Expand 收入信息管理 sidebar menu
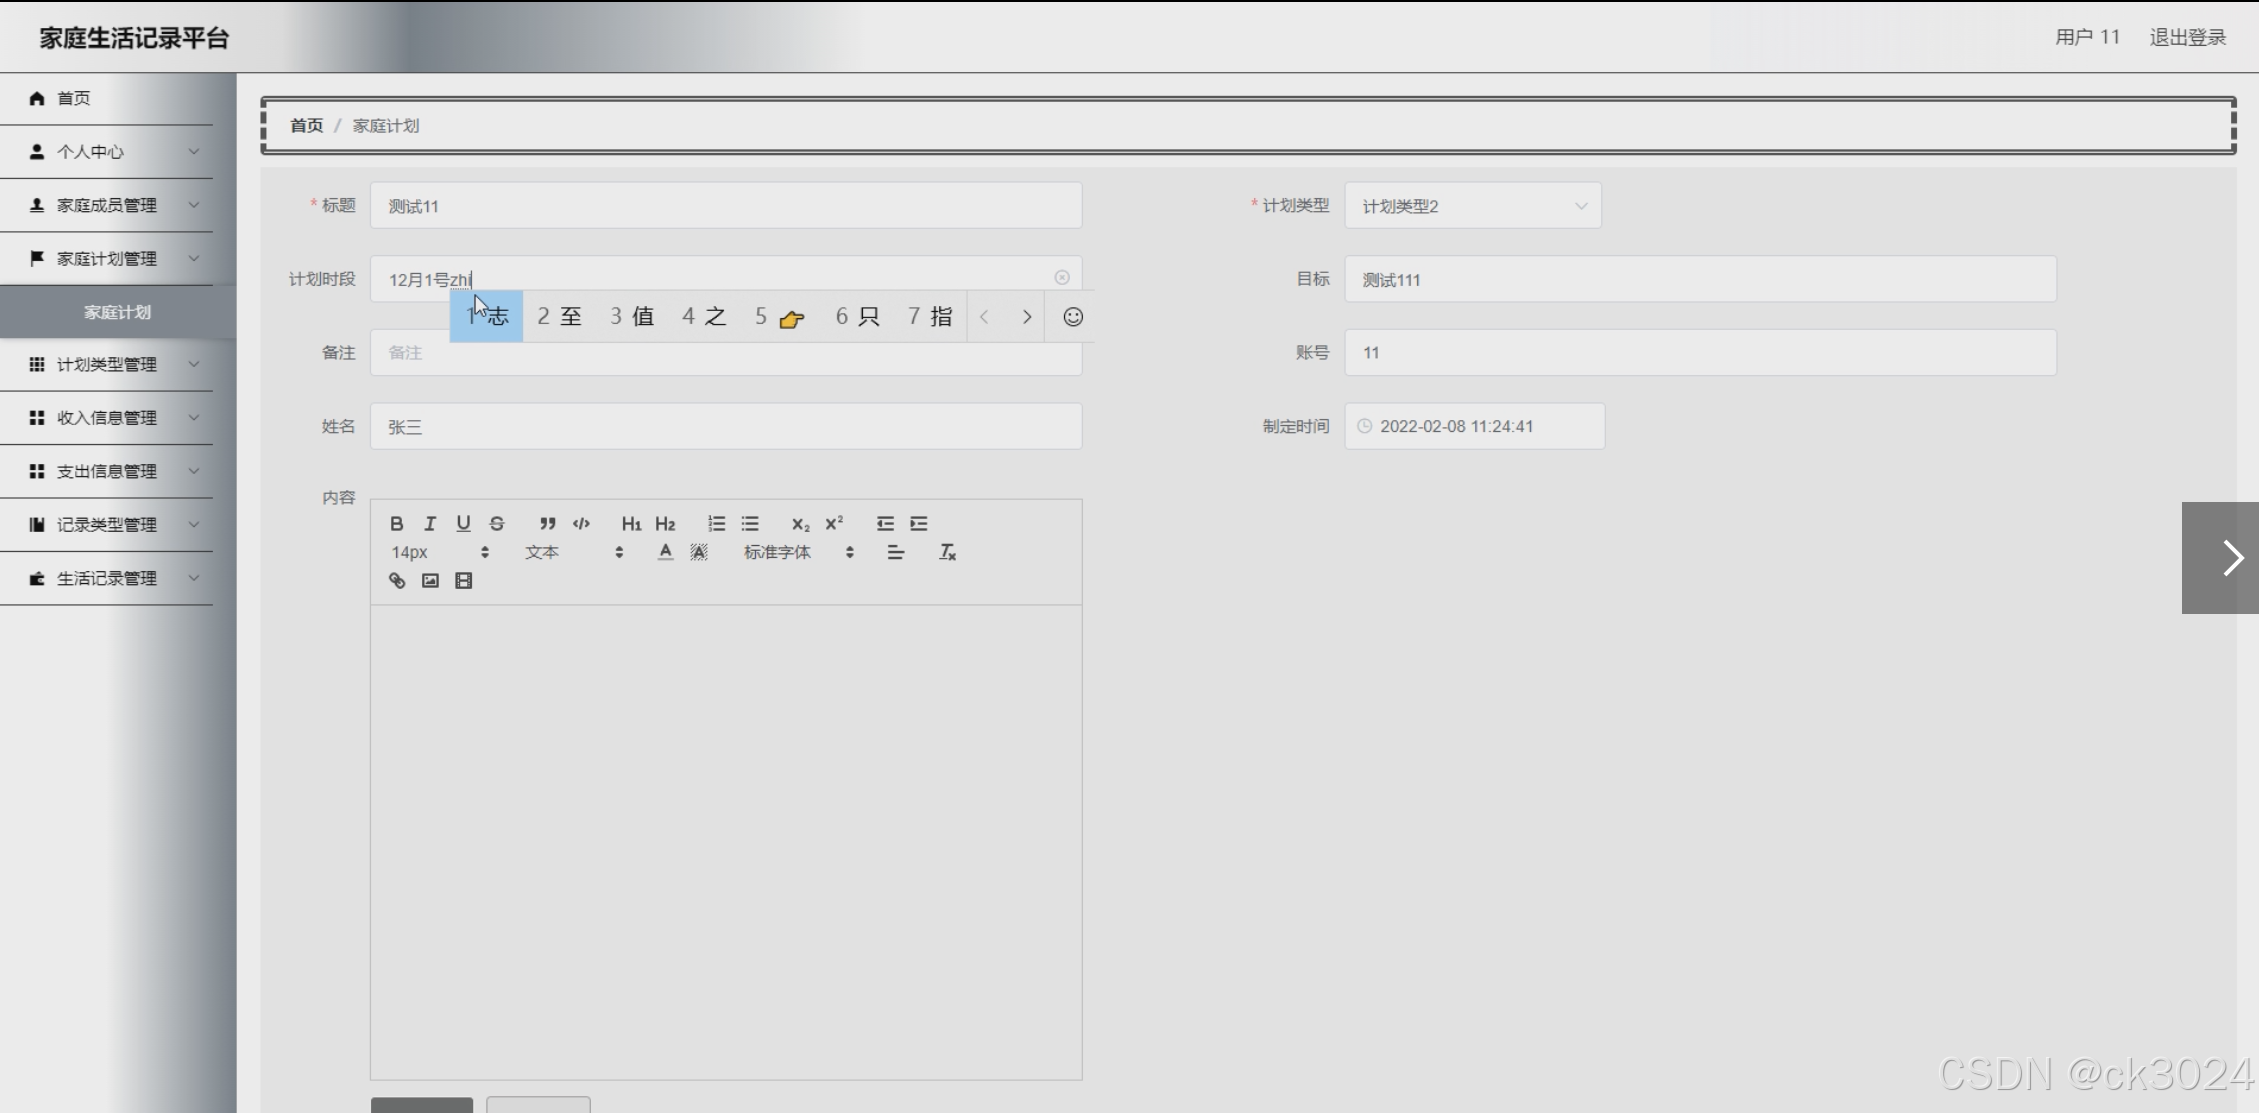This screenshot has width=2259, height=1113. tap(106, 417)
